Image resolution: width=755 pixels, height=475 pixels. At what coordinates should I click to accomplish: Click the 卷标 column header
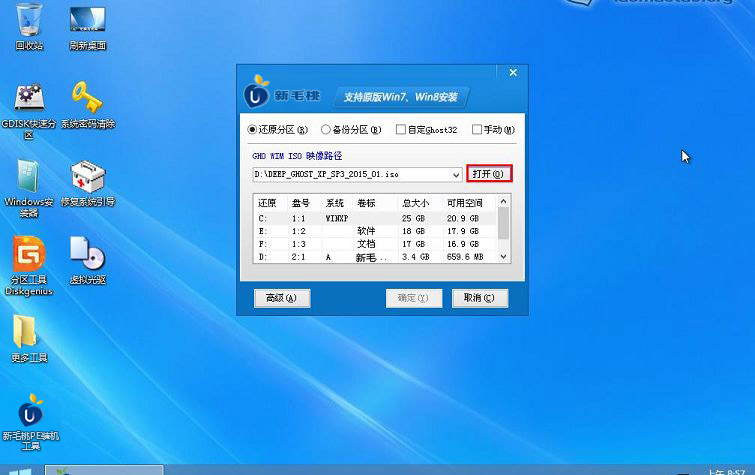tap(375, 203)
